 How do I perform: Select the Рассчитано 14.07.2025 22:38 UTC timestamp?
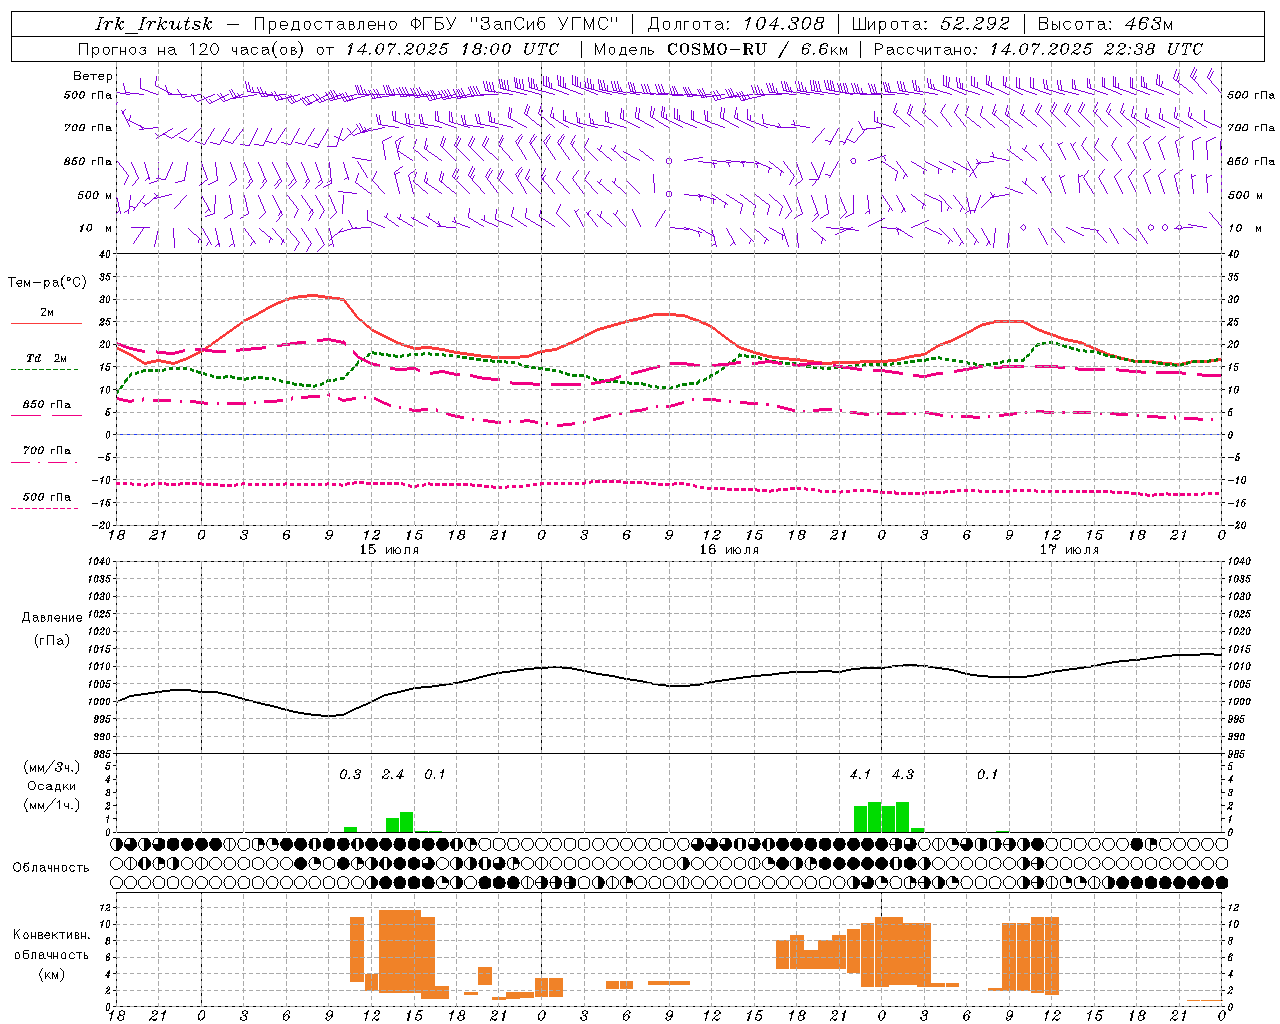pos(1038,49)
